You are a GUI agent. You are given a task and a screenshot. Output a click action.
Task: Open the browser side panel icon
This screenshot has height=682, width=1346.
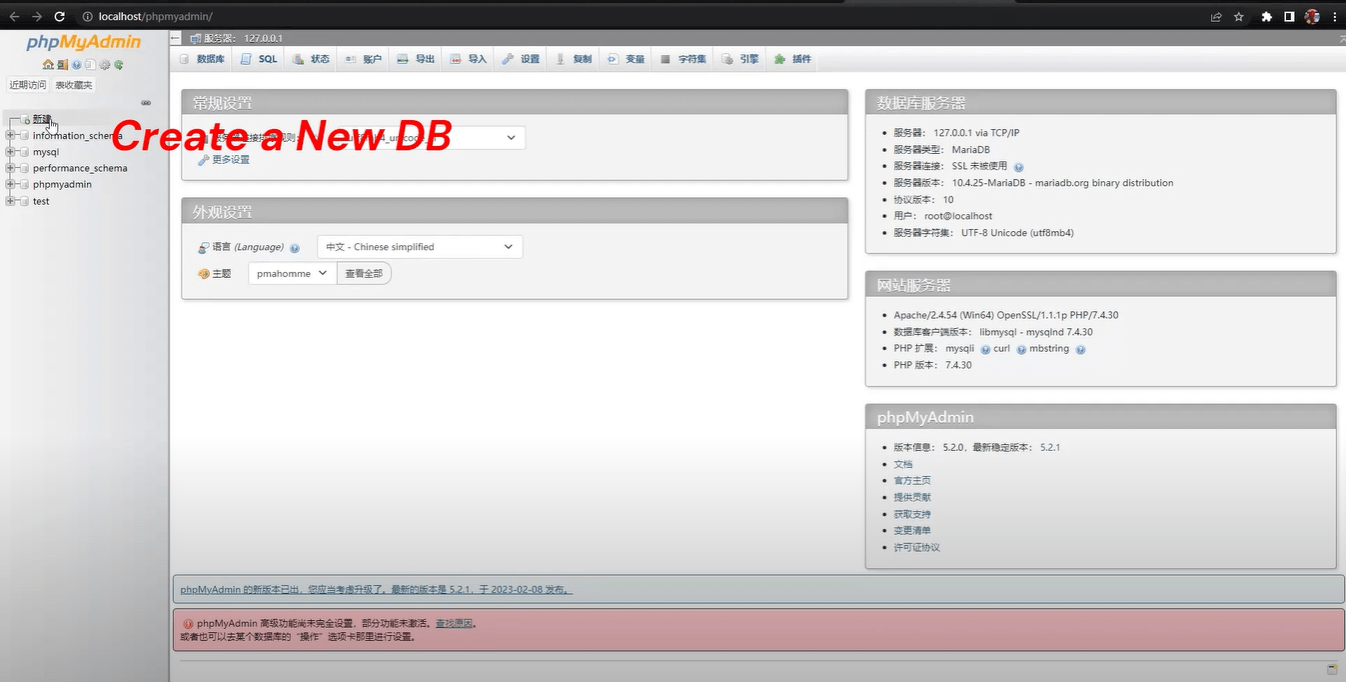1289,16
